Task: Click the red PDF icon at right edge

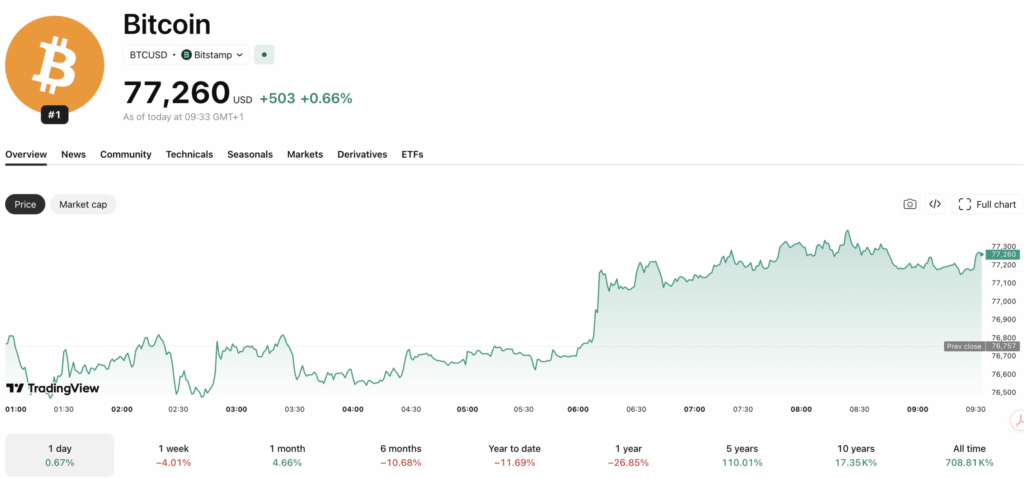Action: [1017, 420]
